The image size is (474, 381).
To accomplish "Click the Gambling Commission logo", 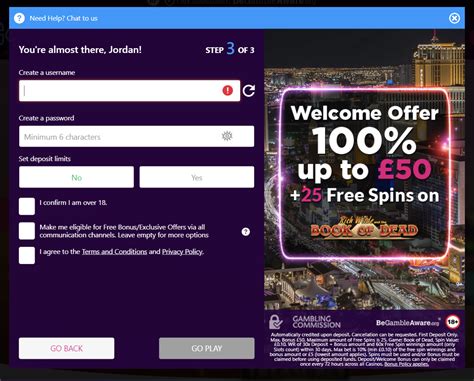I will 305,322.
